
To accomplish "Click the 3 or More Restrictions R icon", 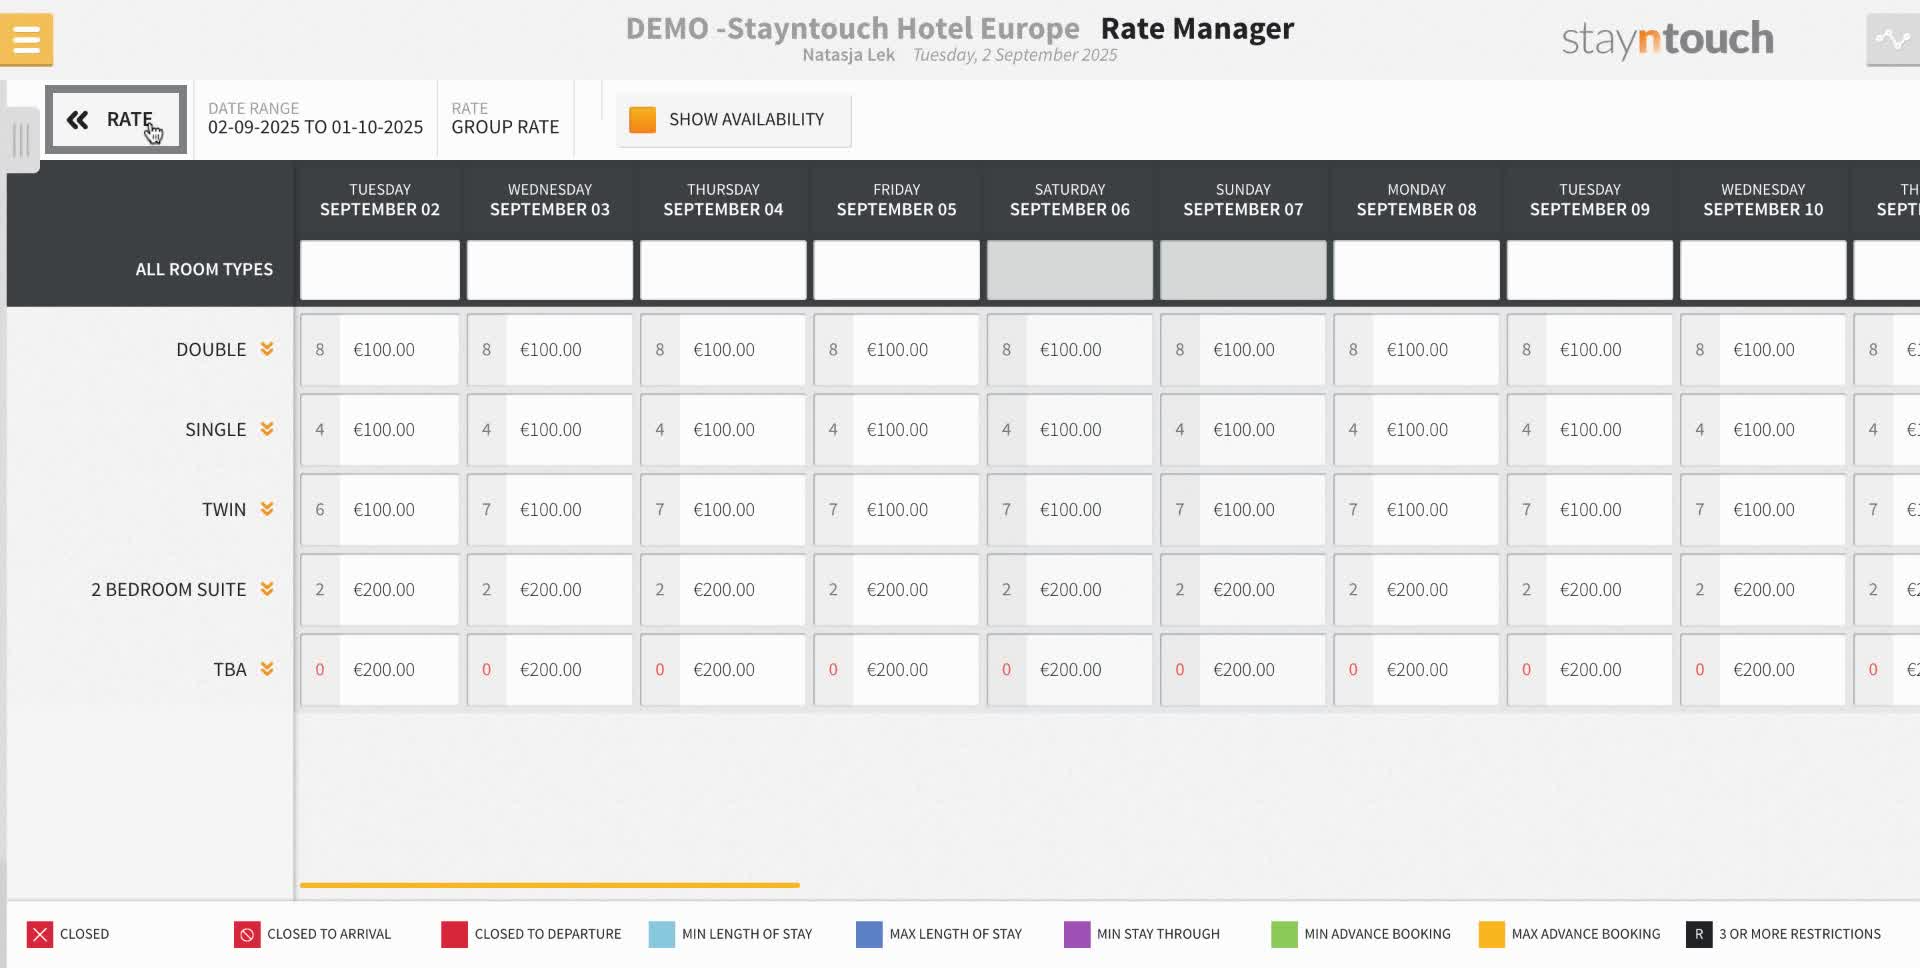I will pyautogui.click(x=1699, y=934).
